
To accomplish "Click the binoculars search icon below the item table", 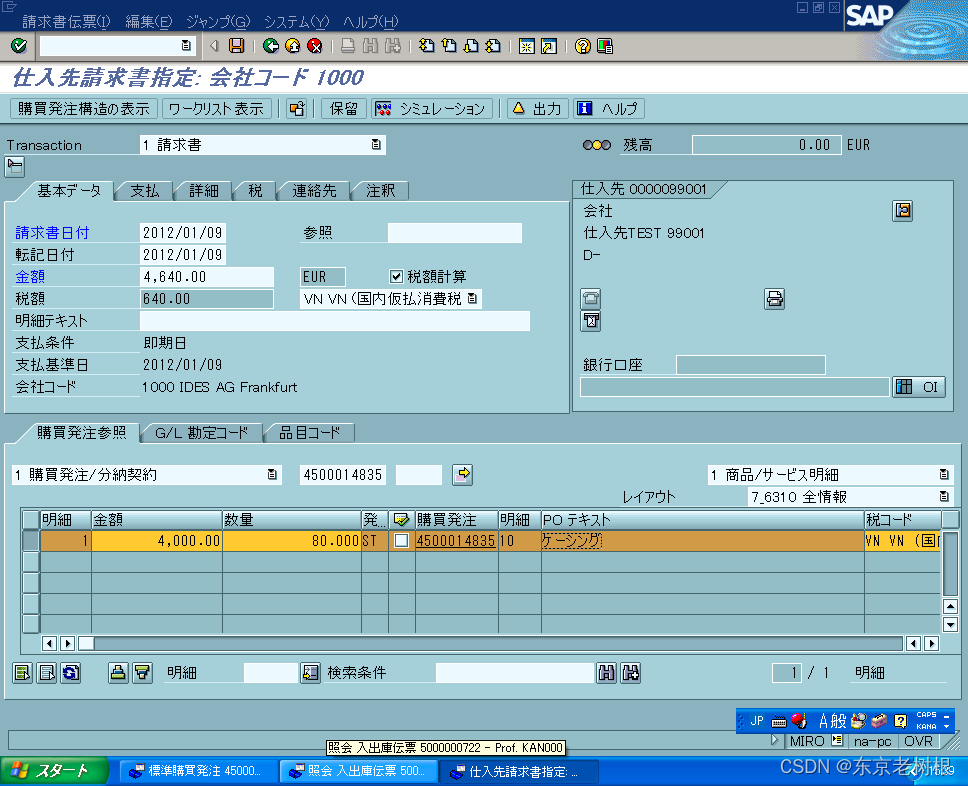I will coord(605,672).
